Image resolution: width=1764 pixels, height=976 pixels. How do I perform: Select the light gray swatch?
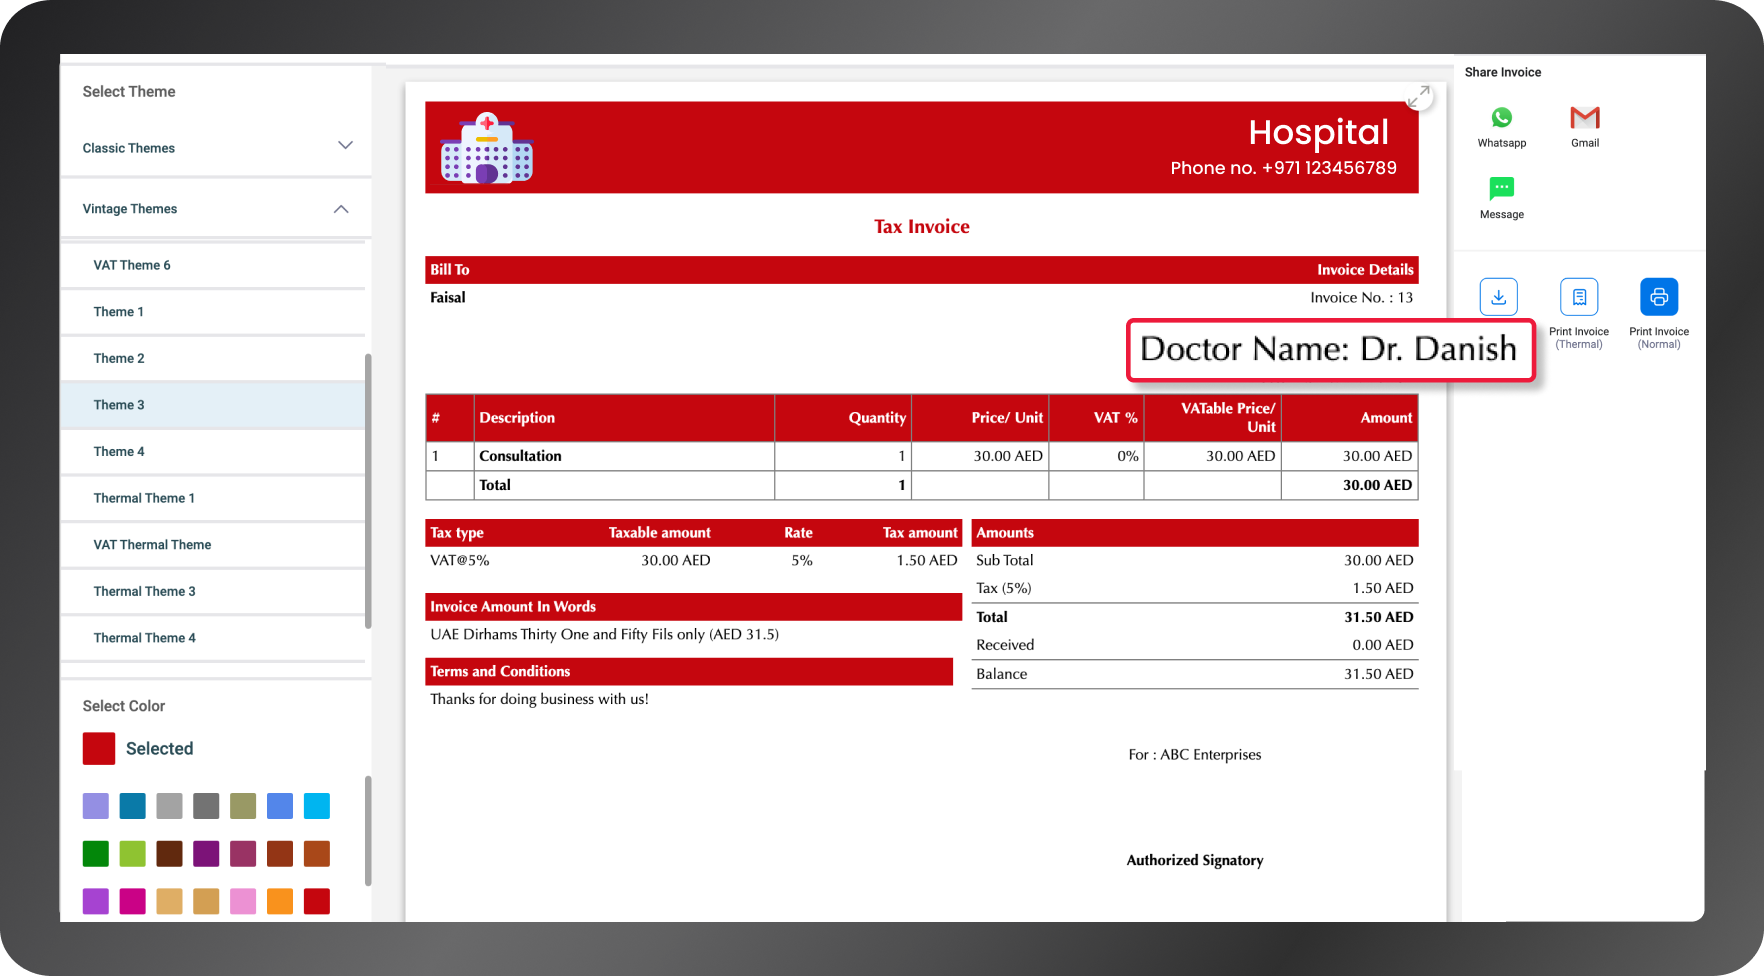[170, 806]
